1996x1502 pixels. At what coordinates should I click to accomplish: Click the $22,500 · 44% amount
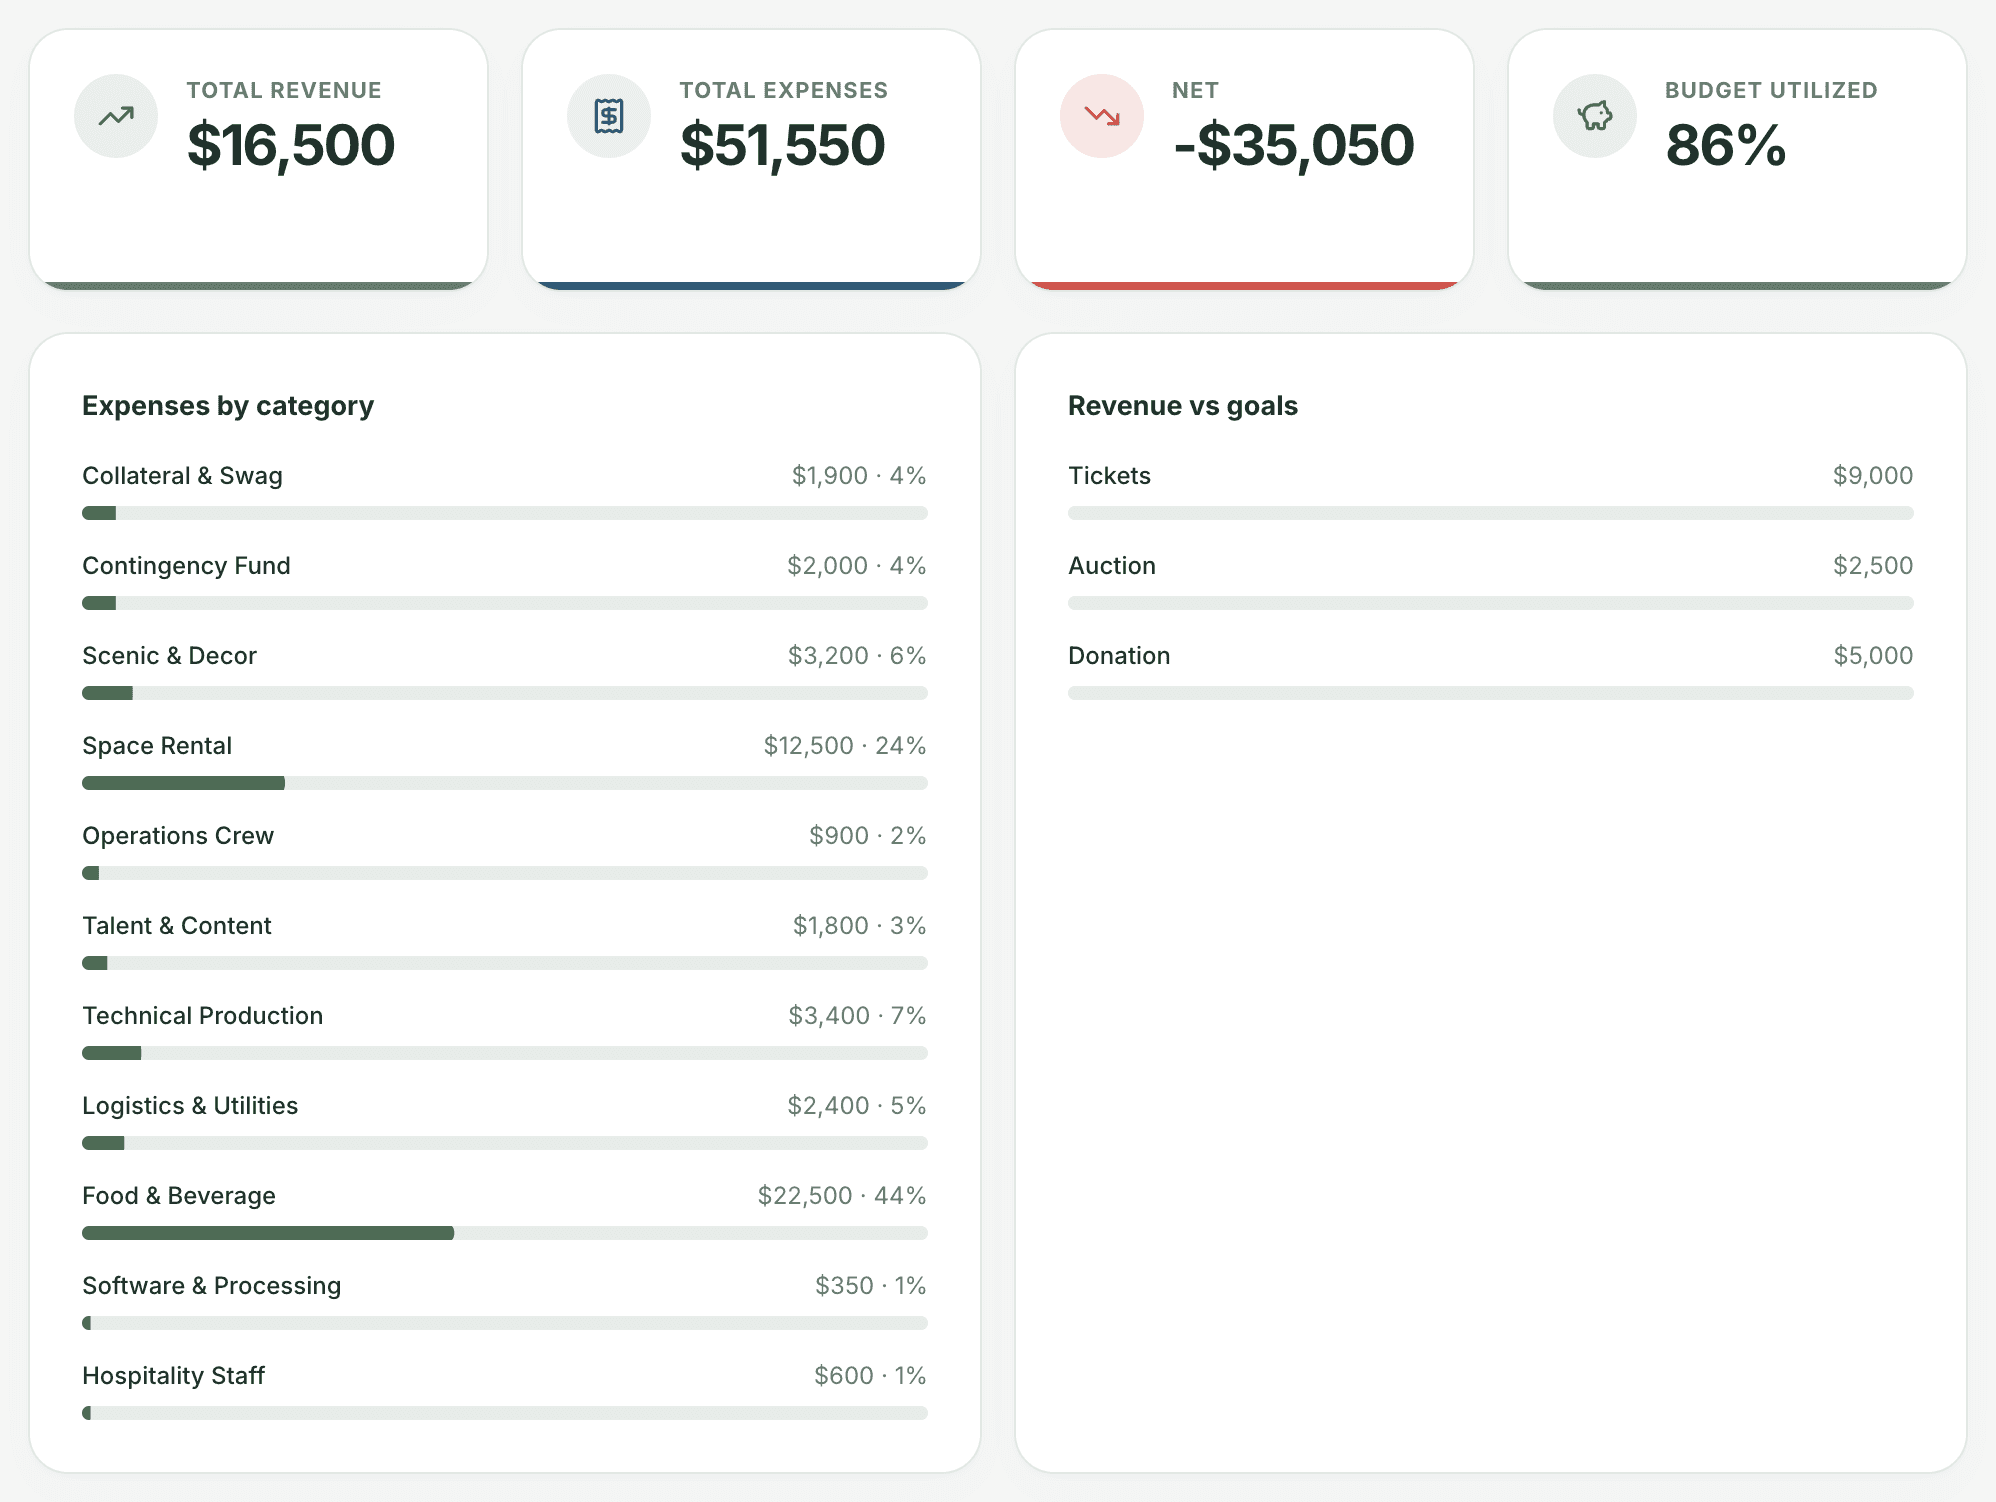(x=842, y=1196)
